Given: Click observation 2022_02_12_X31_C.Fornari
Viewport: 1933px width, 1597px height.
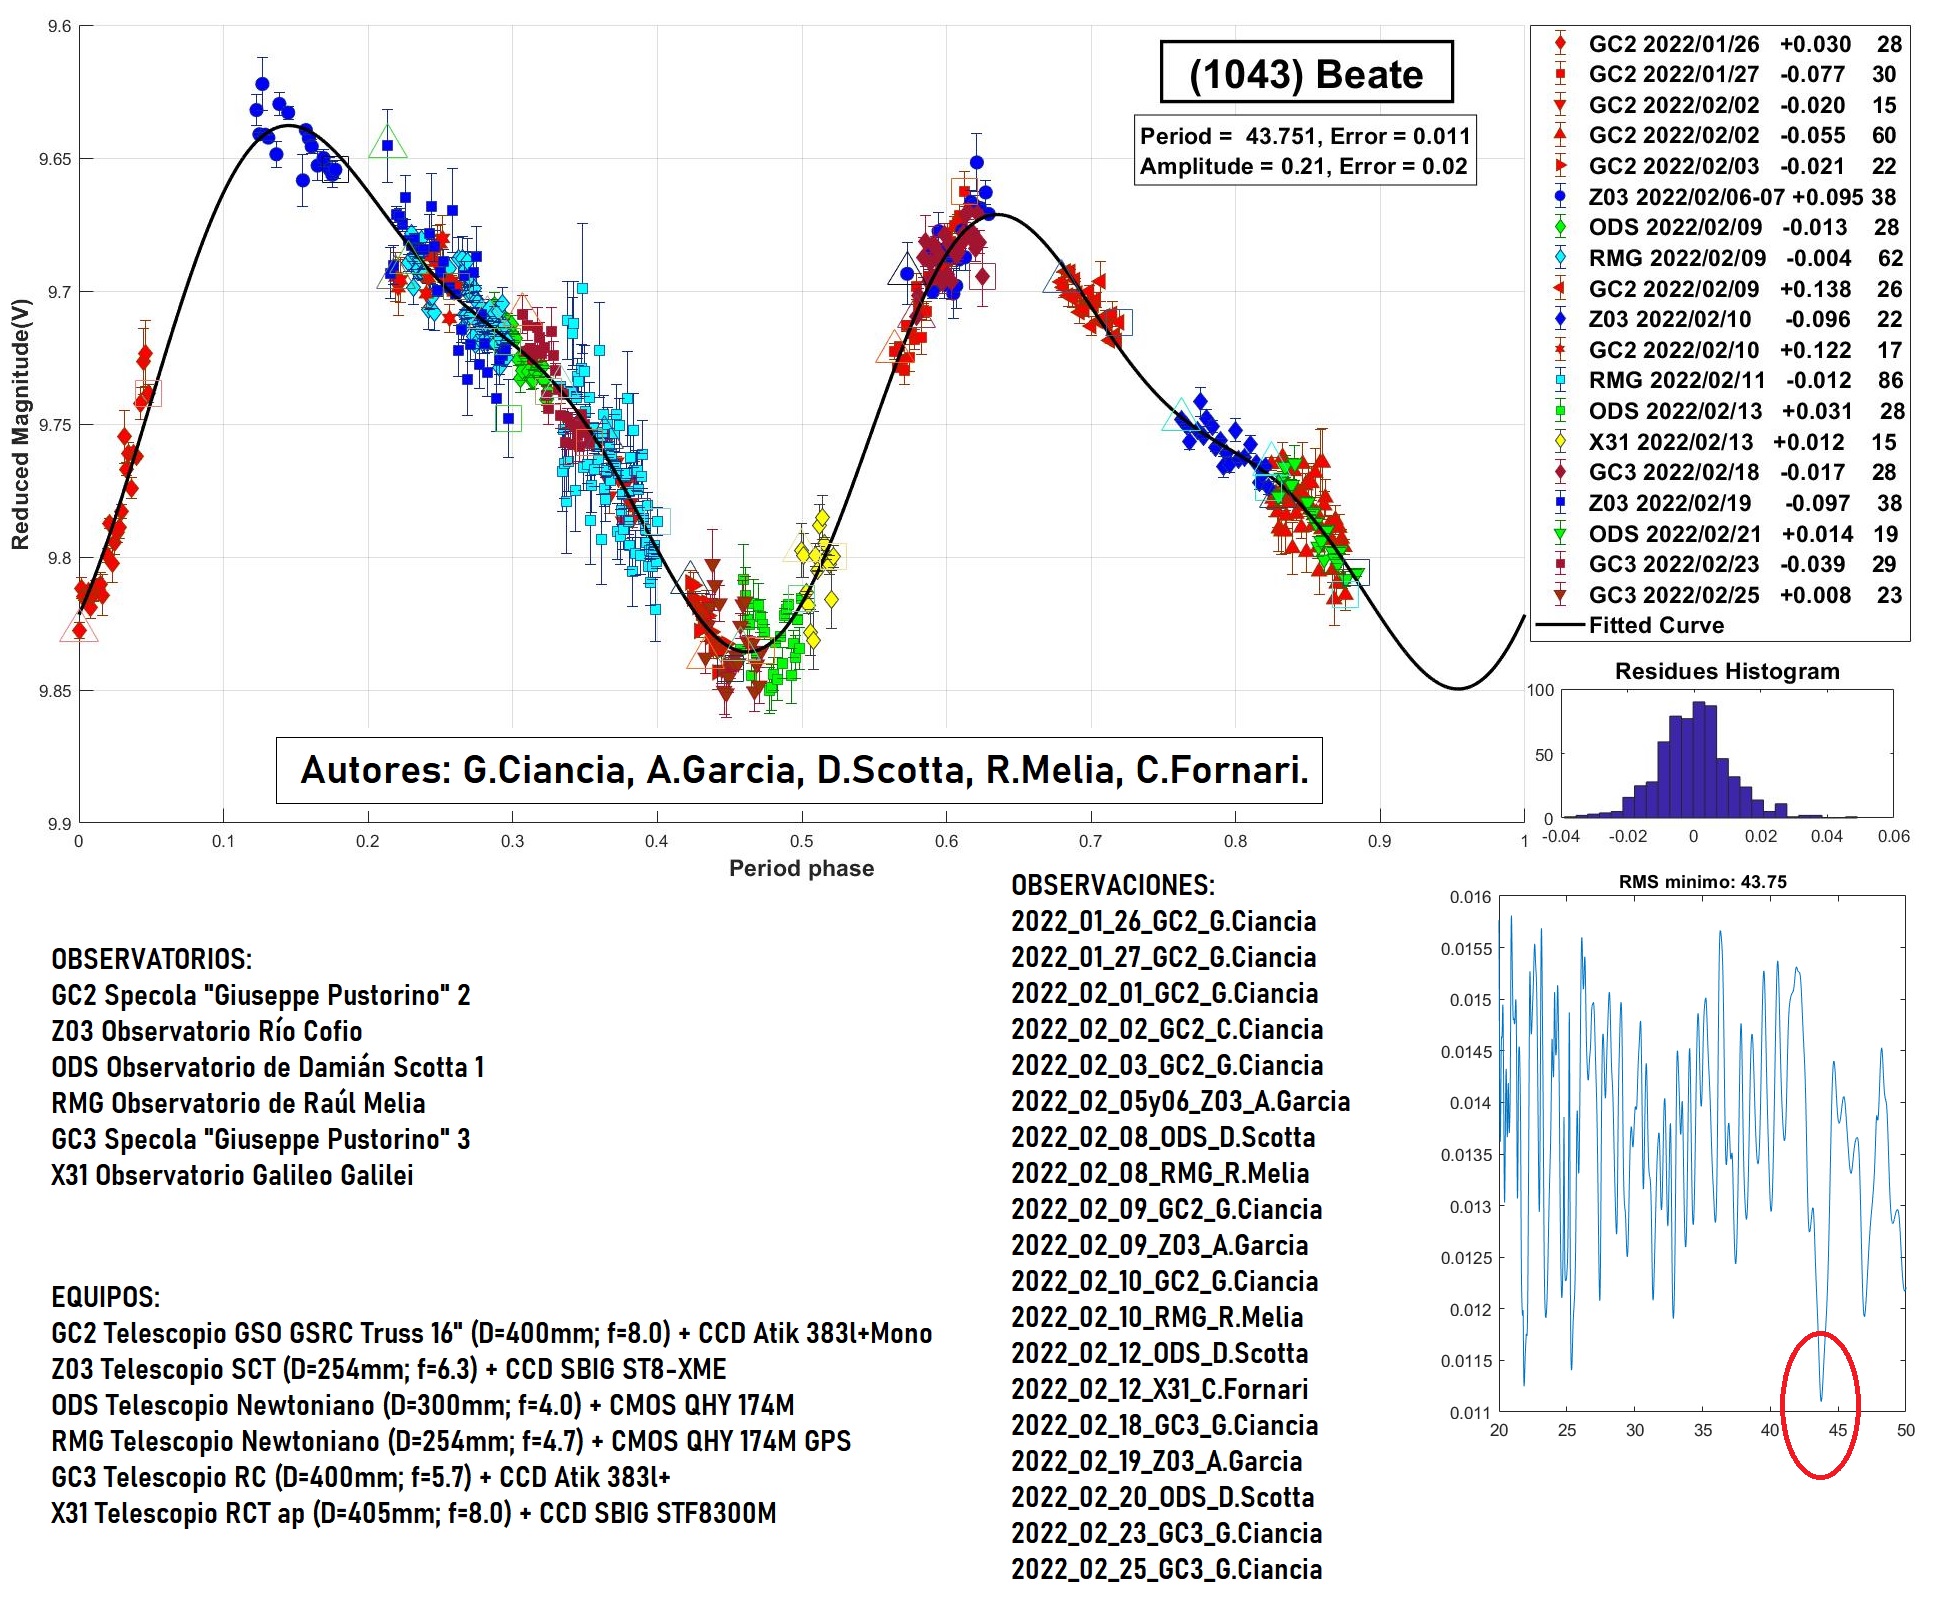Looking at the screenshot, I should (1159, 1390).
